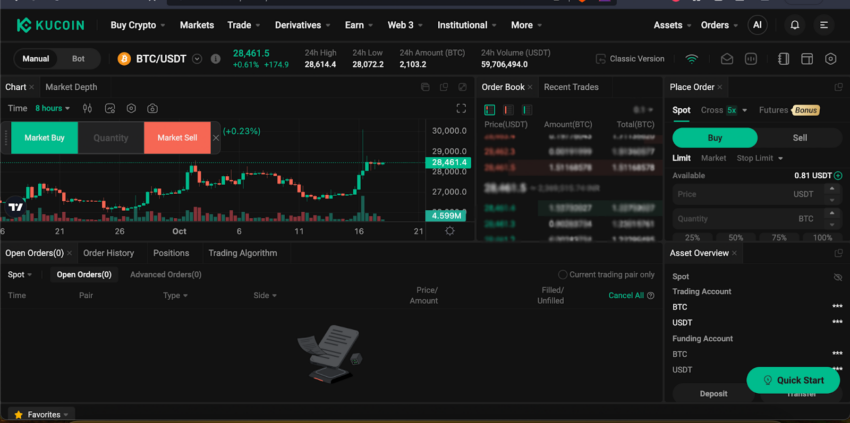Expand the Derivatives menu
The width and height of the screenshot is (850, 423).
tap(302, 25)
